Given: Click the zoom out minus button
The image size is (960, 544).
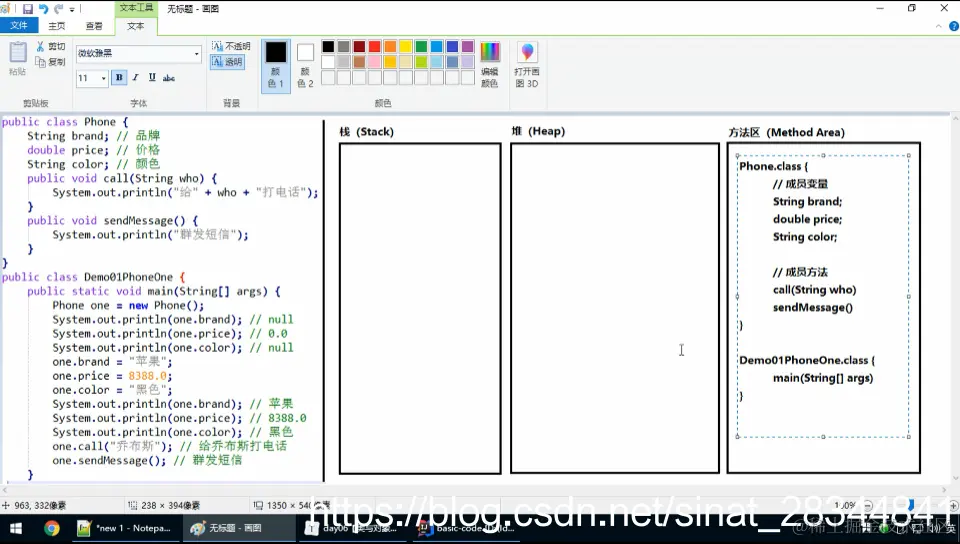Looking at the screenshot, I should tap(868, 505).
